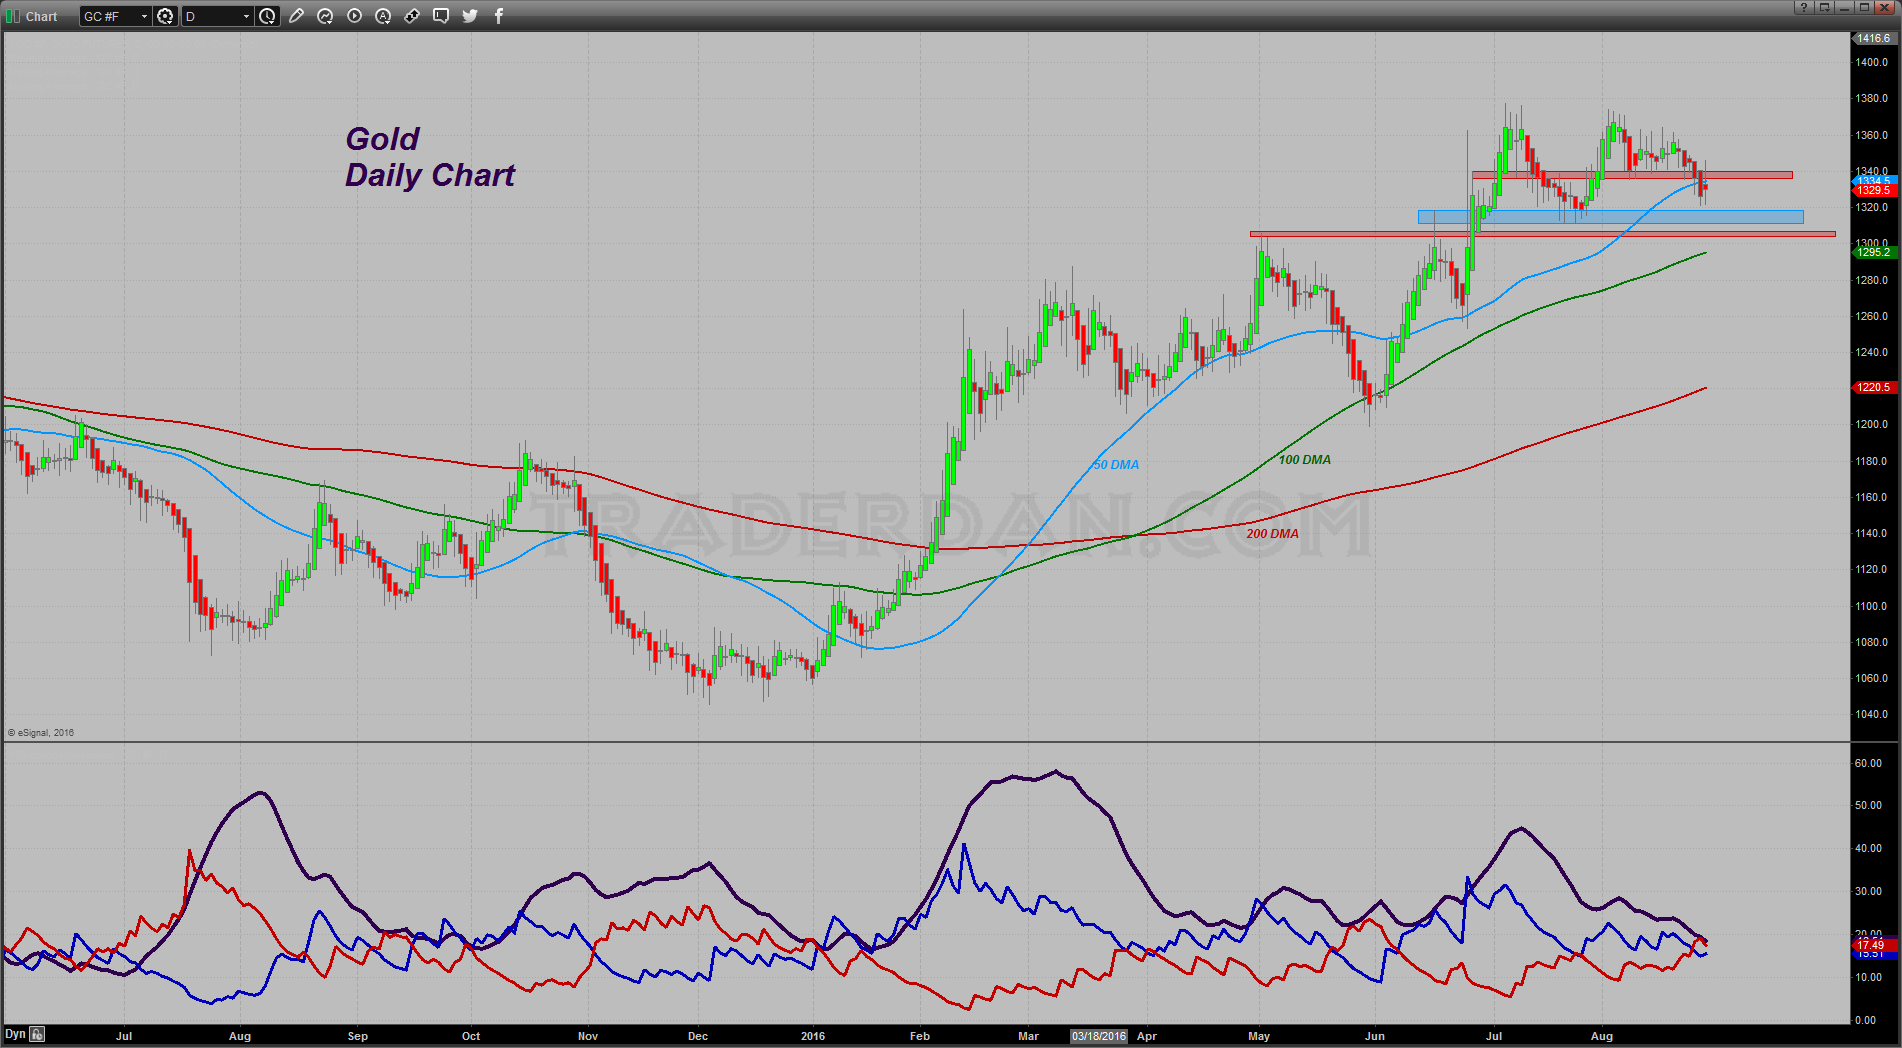
Task: Open the comment speech bubble icon
Action: (441, 16)
